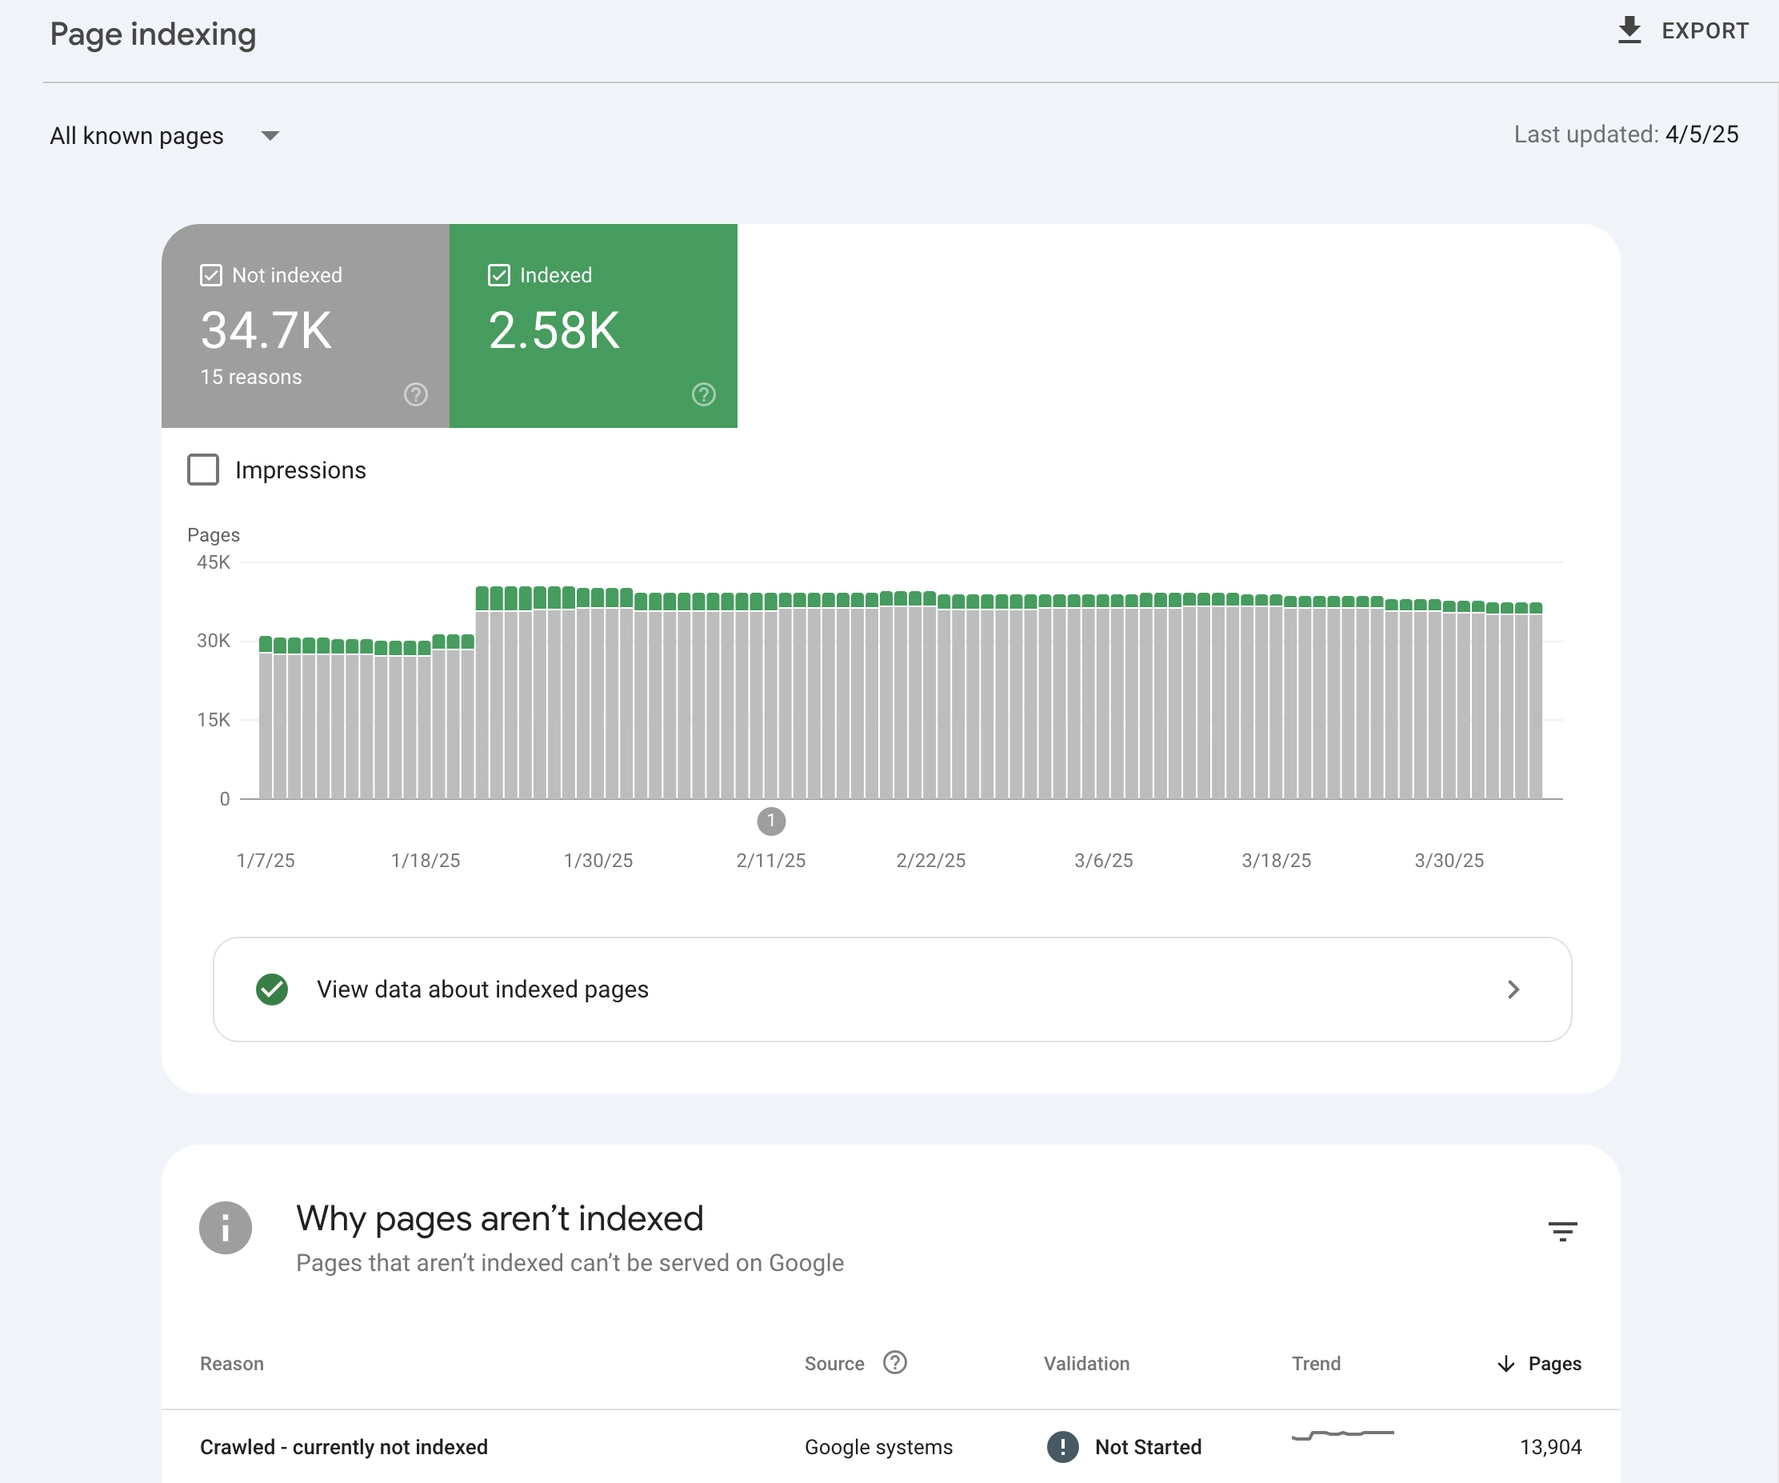Screen dimensions: 1779x1483
Task: Open the help tooltip on the Not indexed card
Action: 416,394
